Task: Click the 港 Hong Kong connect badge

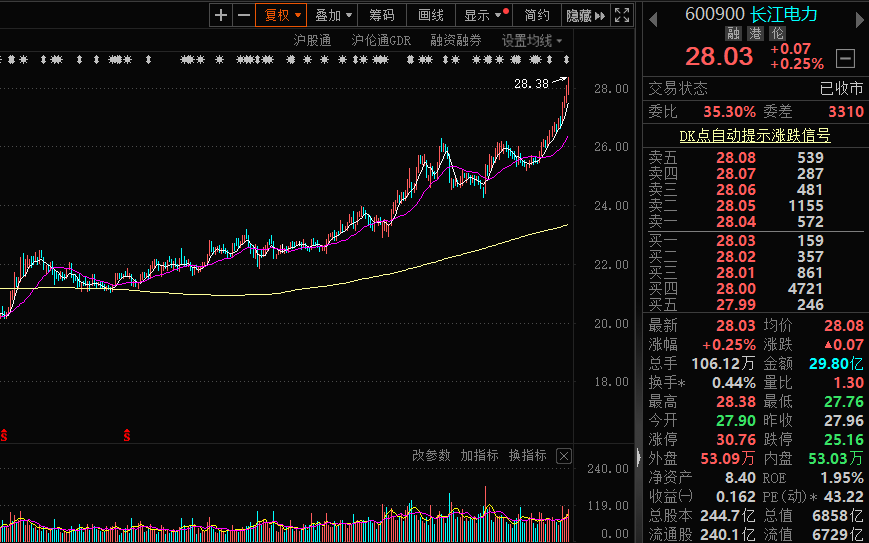Action: click(756, 34)
